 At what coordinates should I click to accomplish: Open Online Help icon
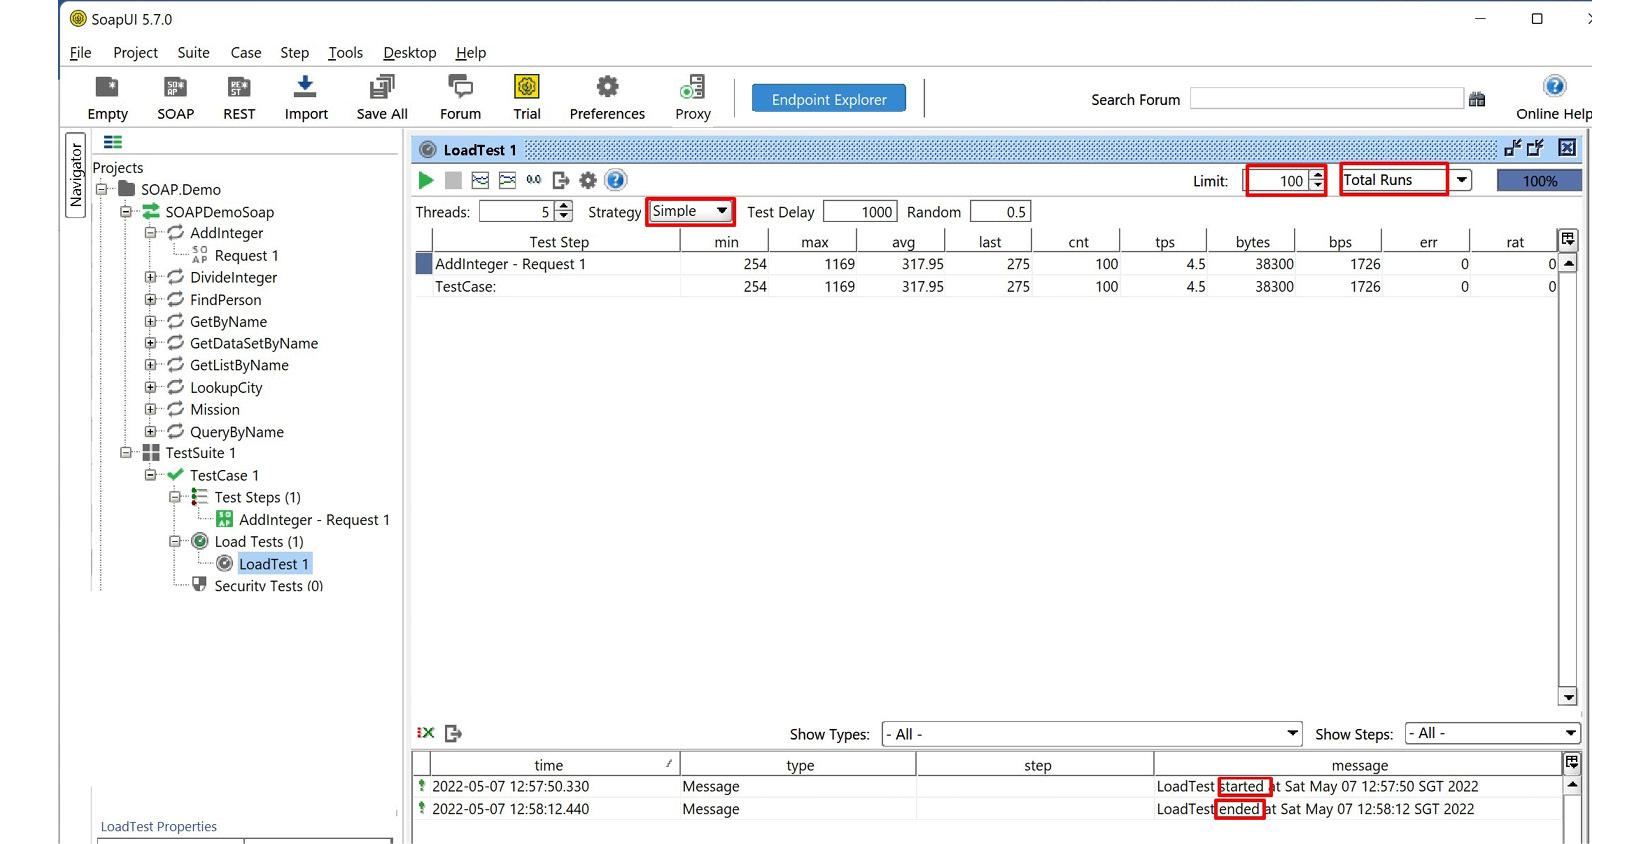click(1554, 86)
